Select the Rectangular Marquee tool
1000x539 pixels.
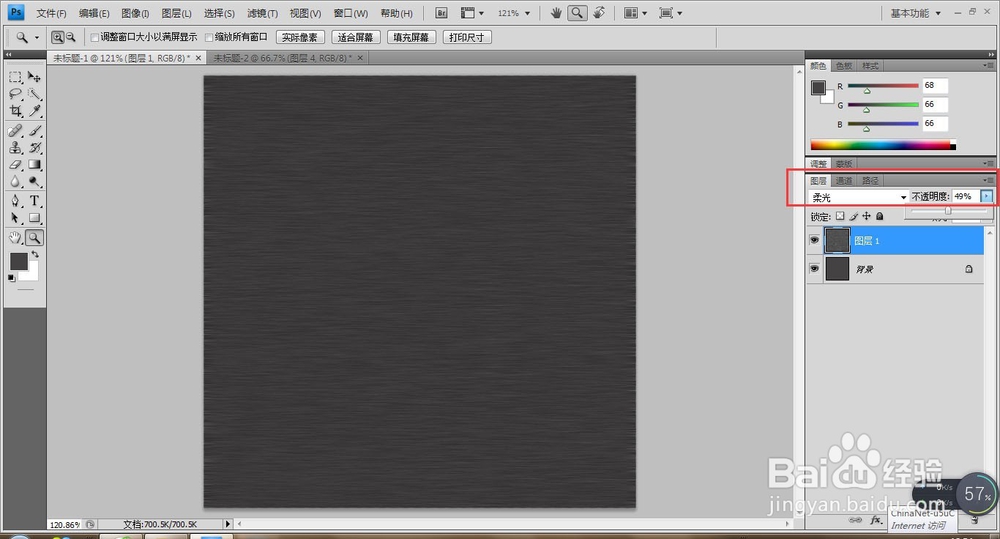point(15,77)
